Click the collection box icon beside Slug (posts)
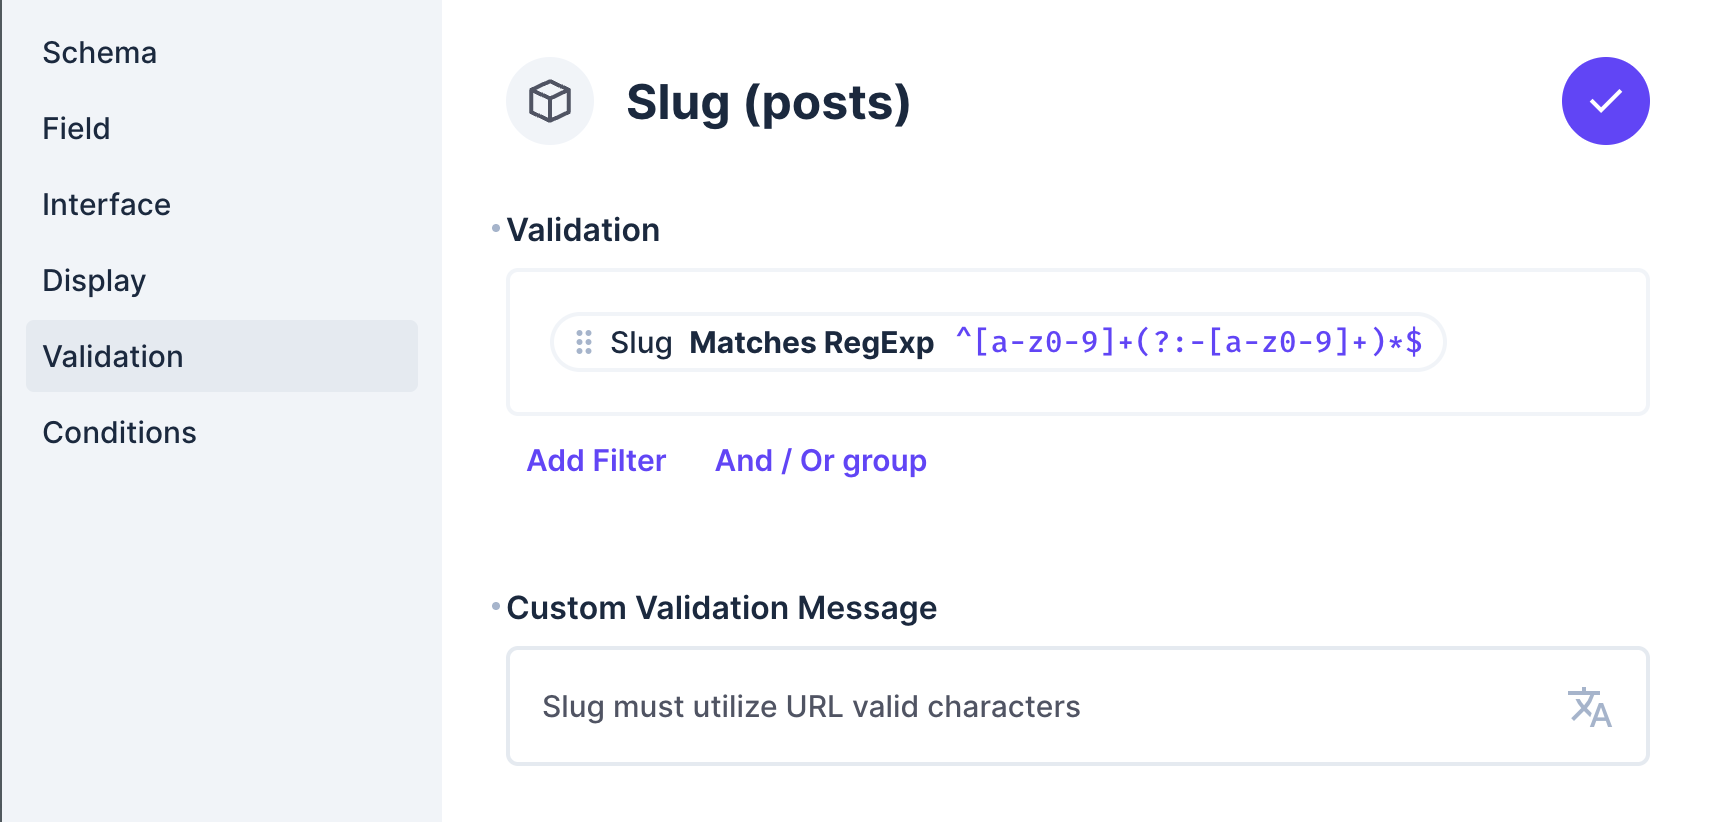 (550, 100)
